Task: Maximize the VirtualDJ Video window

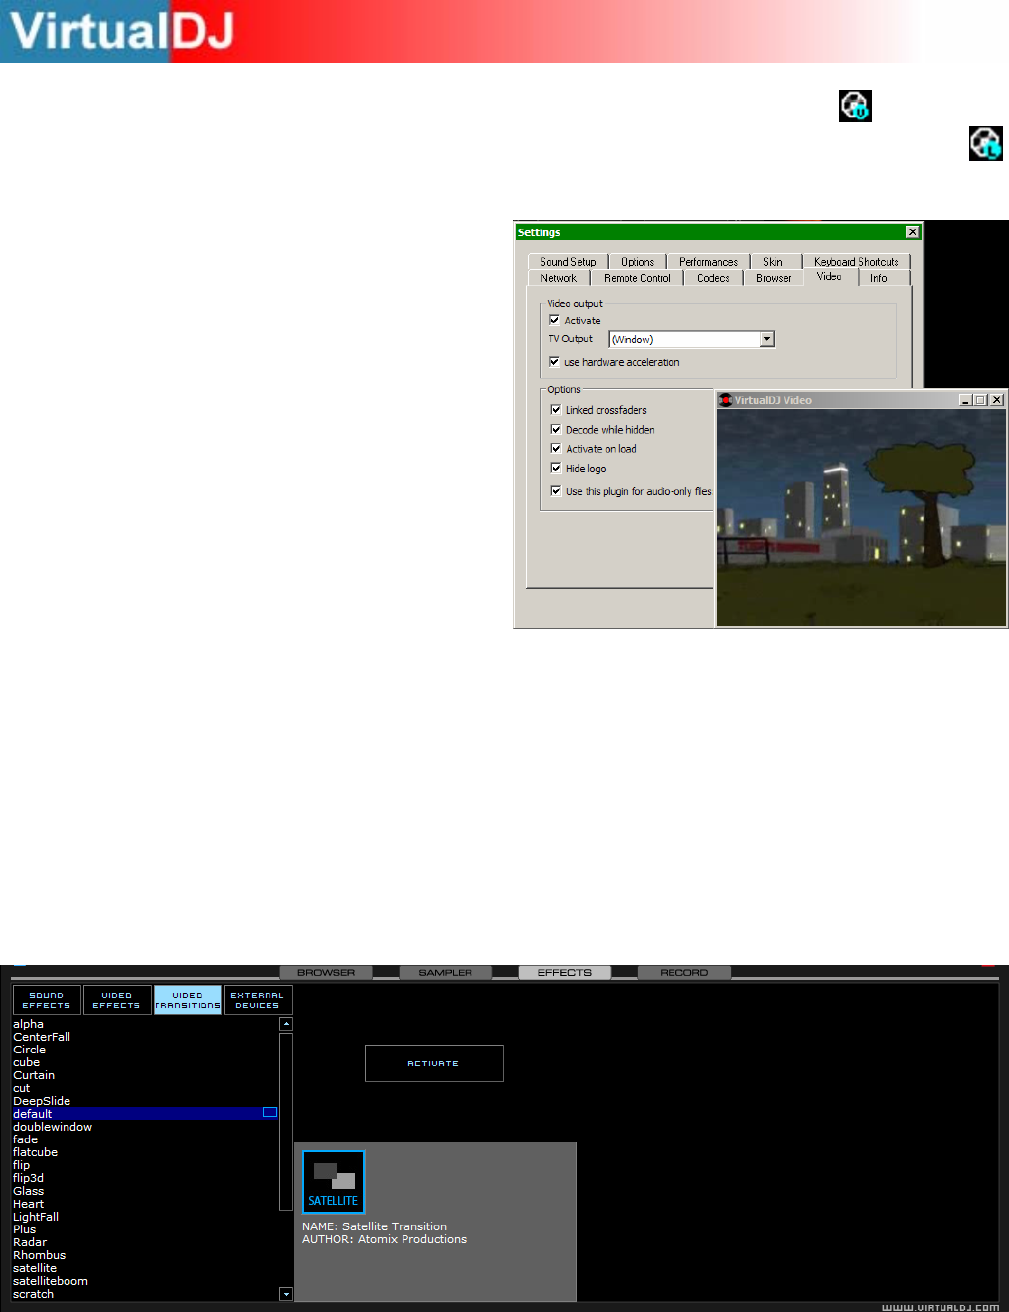Action: coord(981,400)
